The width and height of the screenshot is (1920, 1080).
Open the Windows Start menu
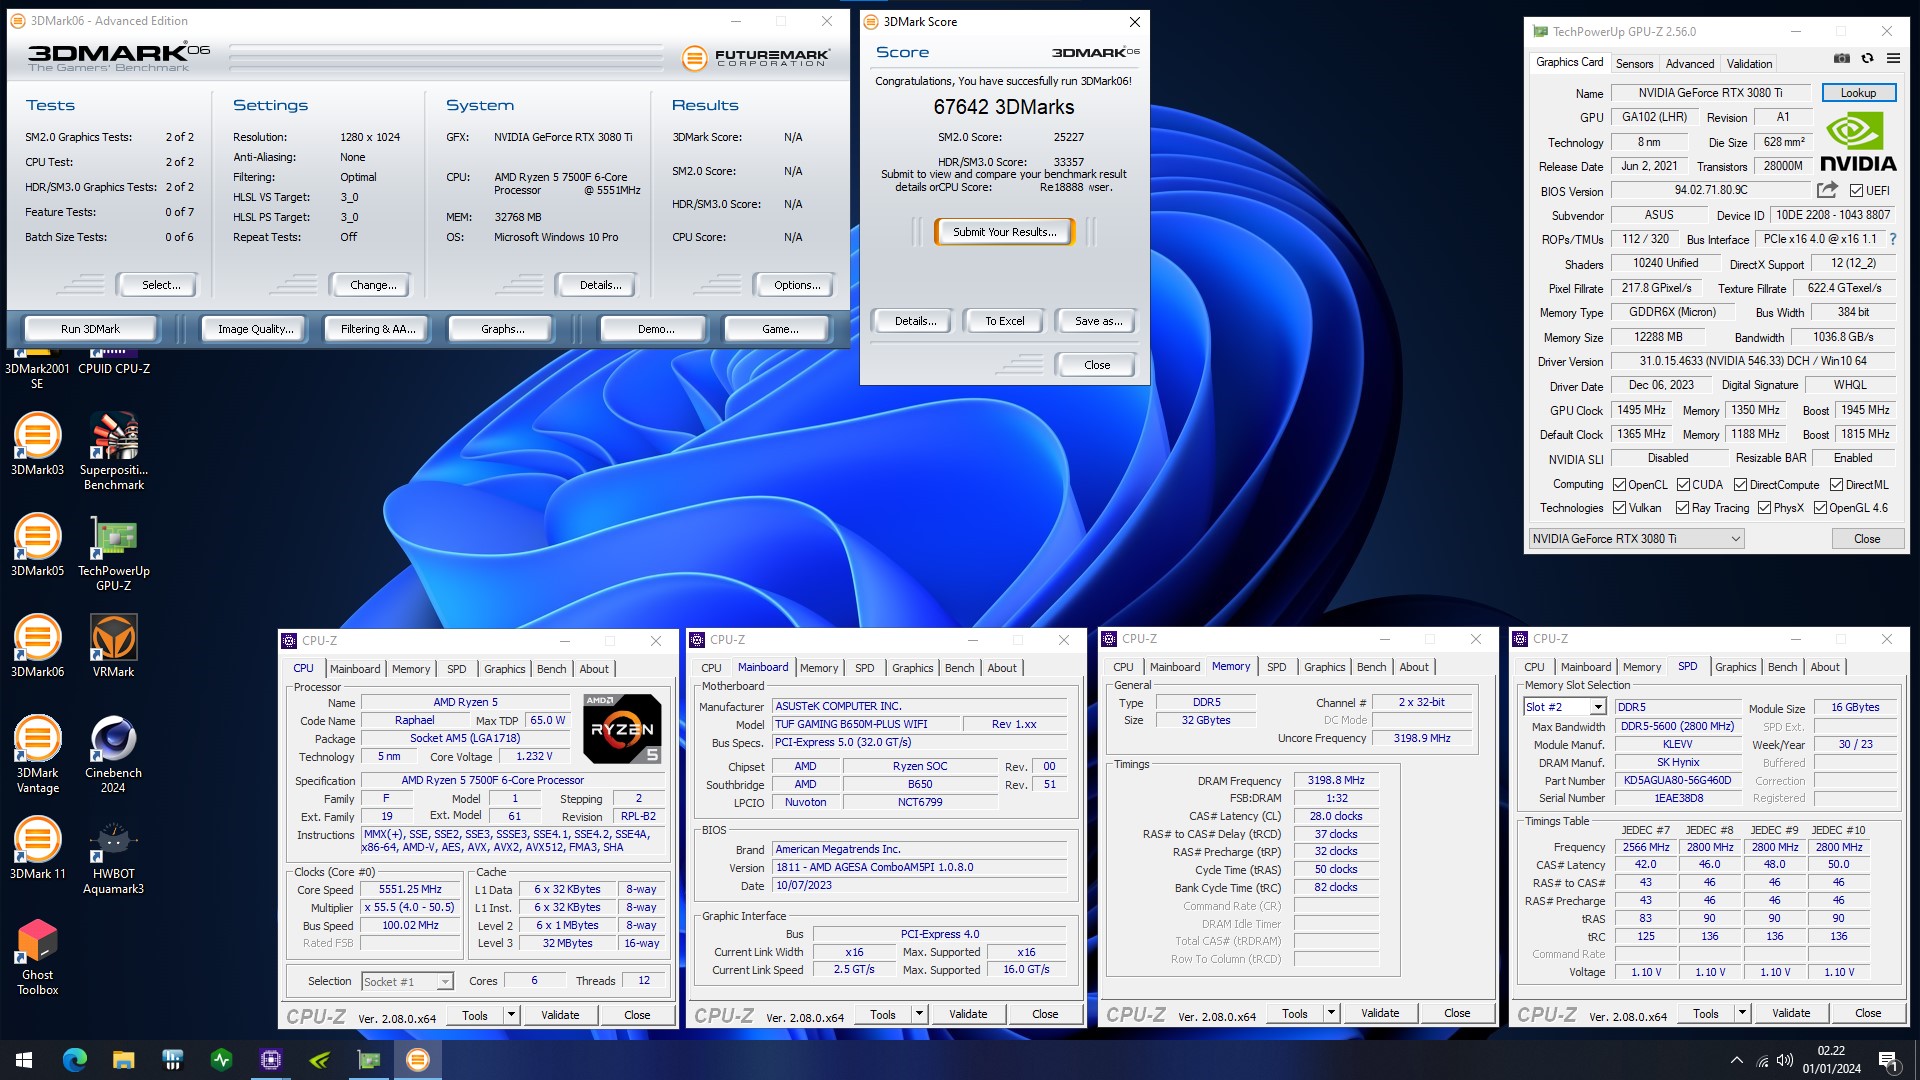click(x=24, y=1060)
